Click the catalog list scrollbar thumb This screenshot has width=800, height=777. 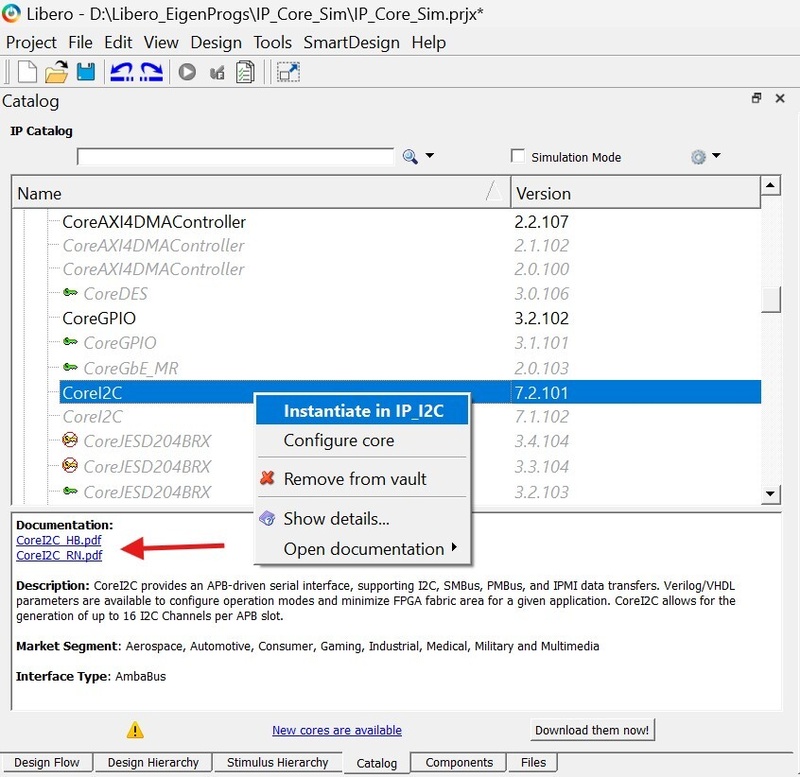pyautogui.click(x=770, y=299)
